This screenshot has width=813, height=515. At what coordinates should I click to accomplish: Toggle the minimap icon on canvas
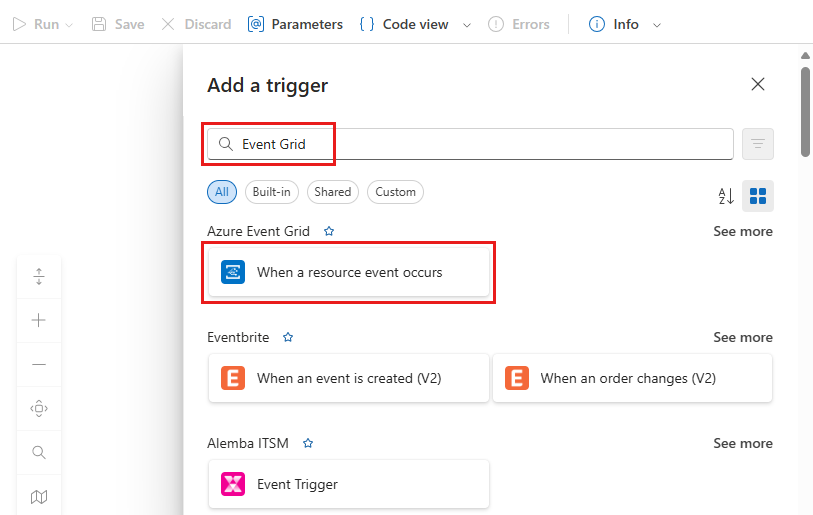coord(39,496)
